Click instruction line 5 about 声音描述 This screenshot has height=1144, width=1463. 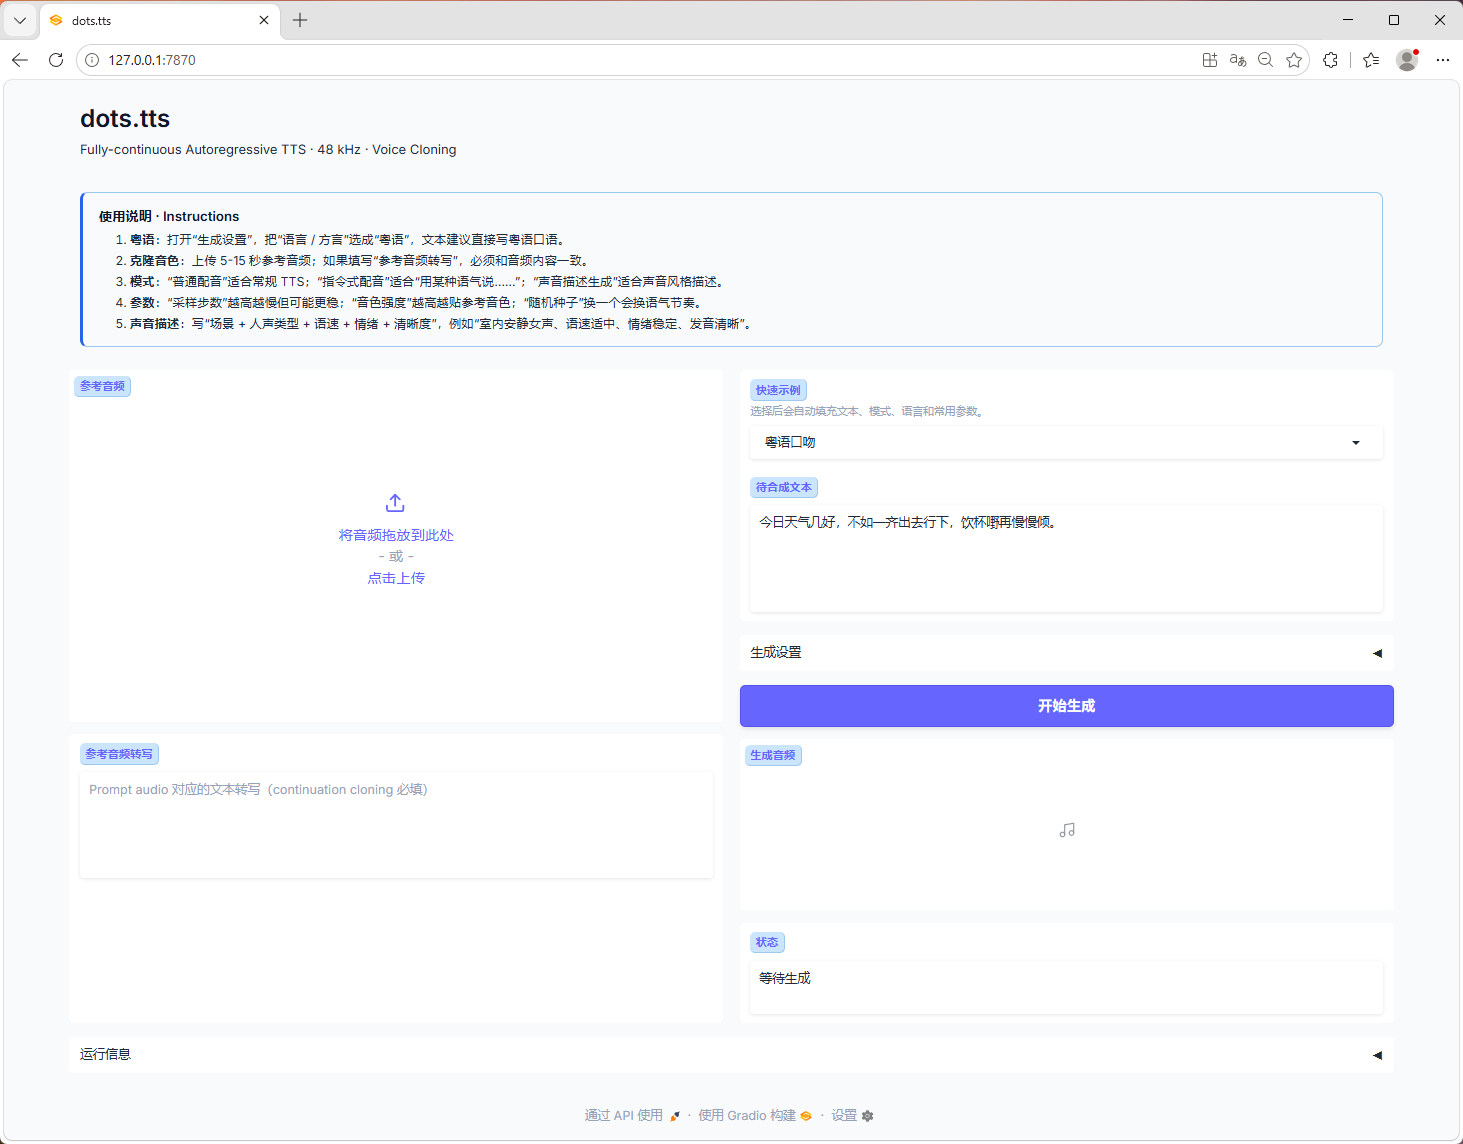pyautogui.click(x=435, y=324)
